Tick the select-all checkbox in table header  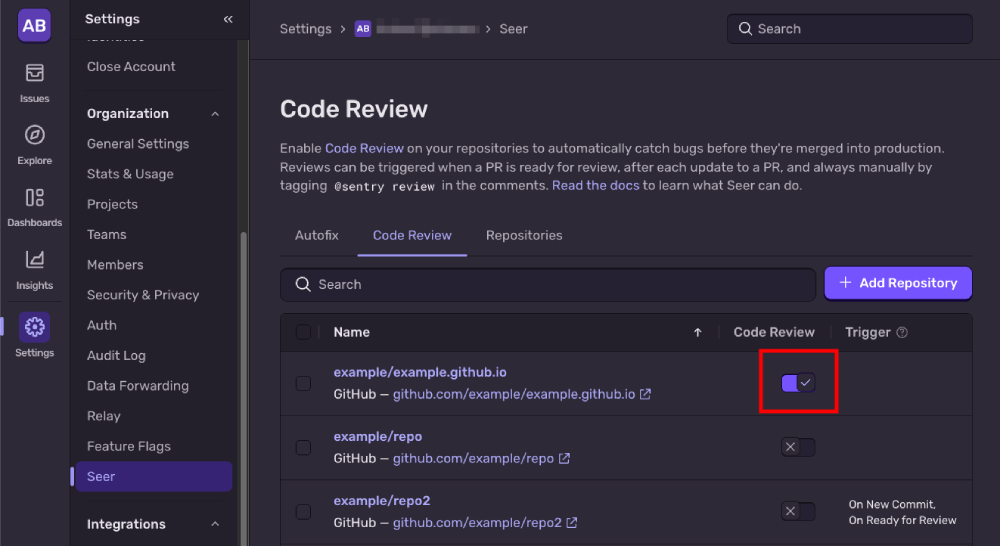click(x=304, y=332)
